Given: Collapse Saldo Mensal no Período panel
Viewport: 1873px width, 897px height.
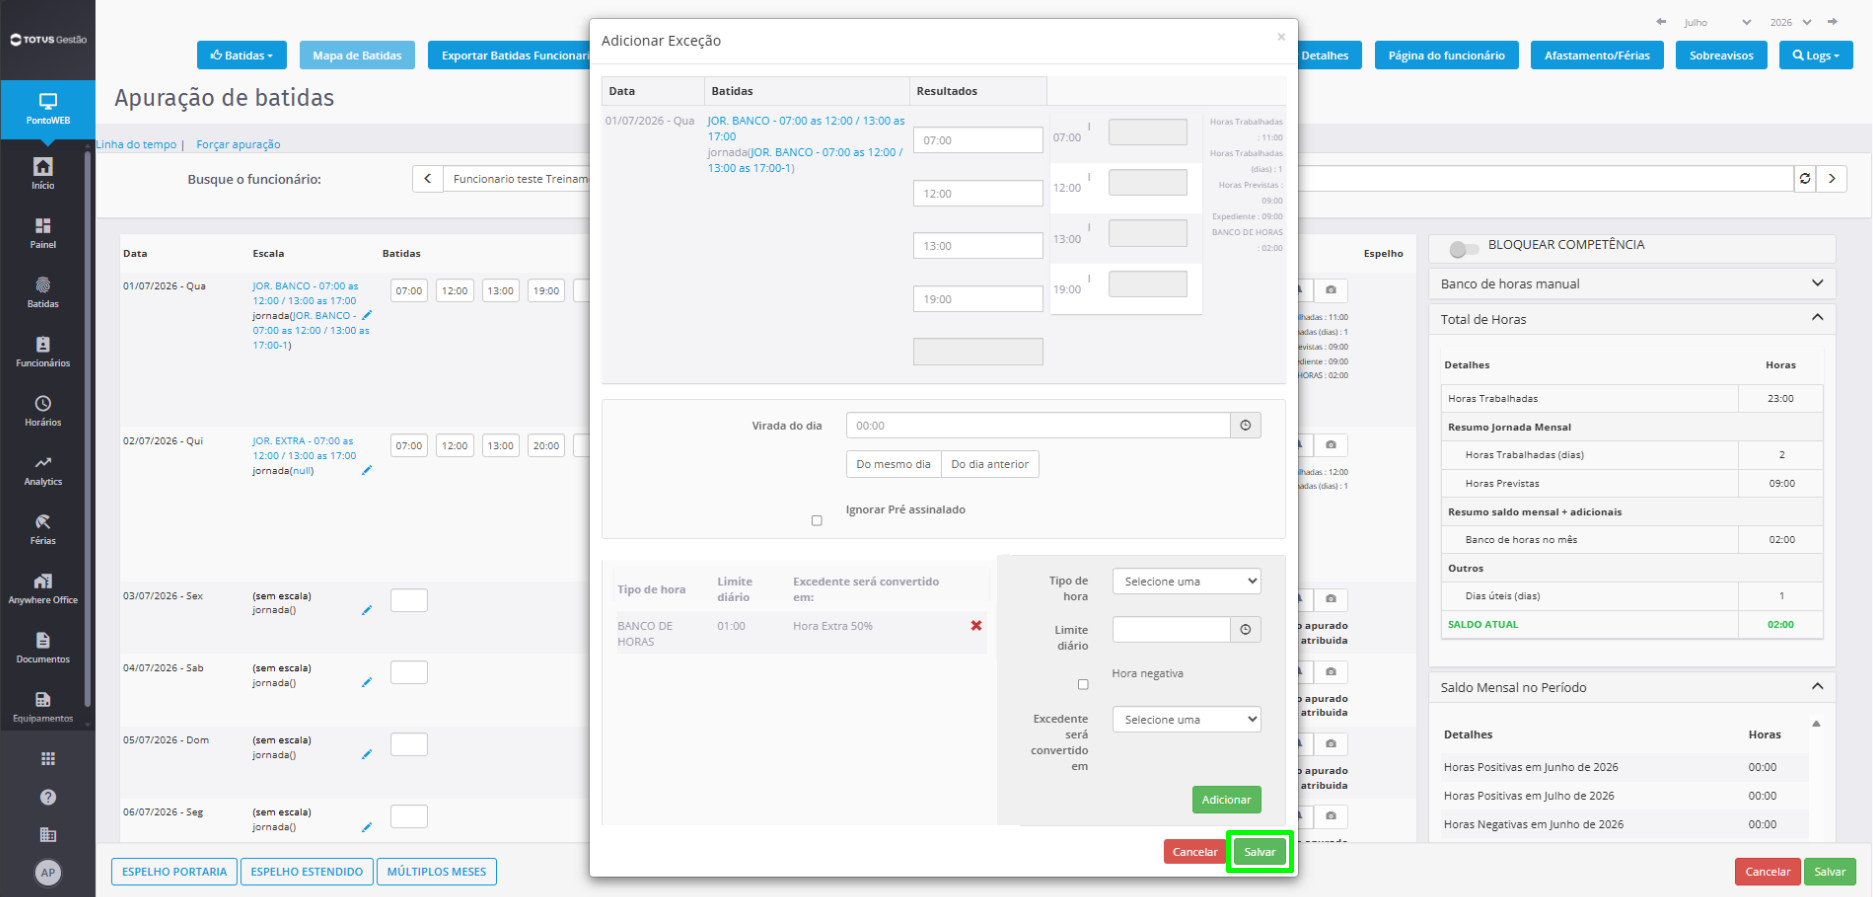Looking at the screenshot, I should (1818, 686).
